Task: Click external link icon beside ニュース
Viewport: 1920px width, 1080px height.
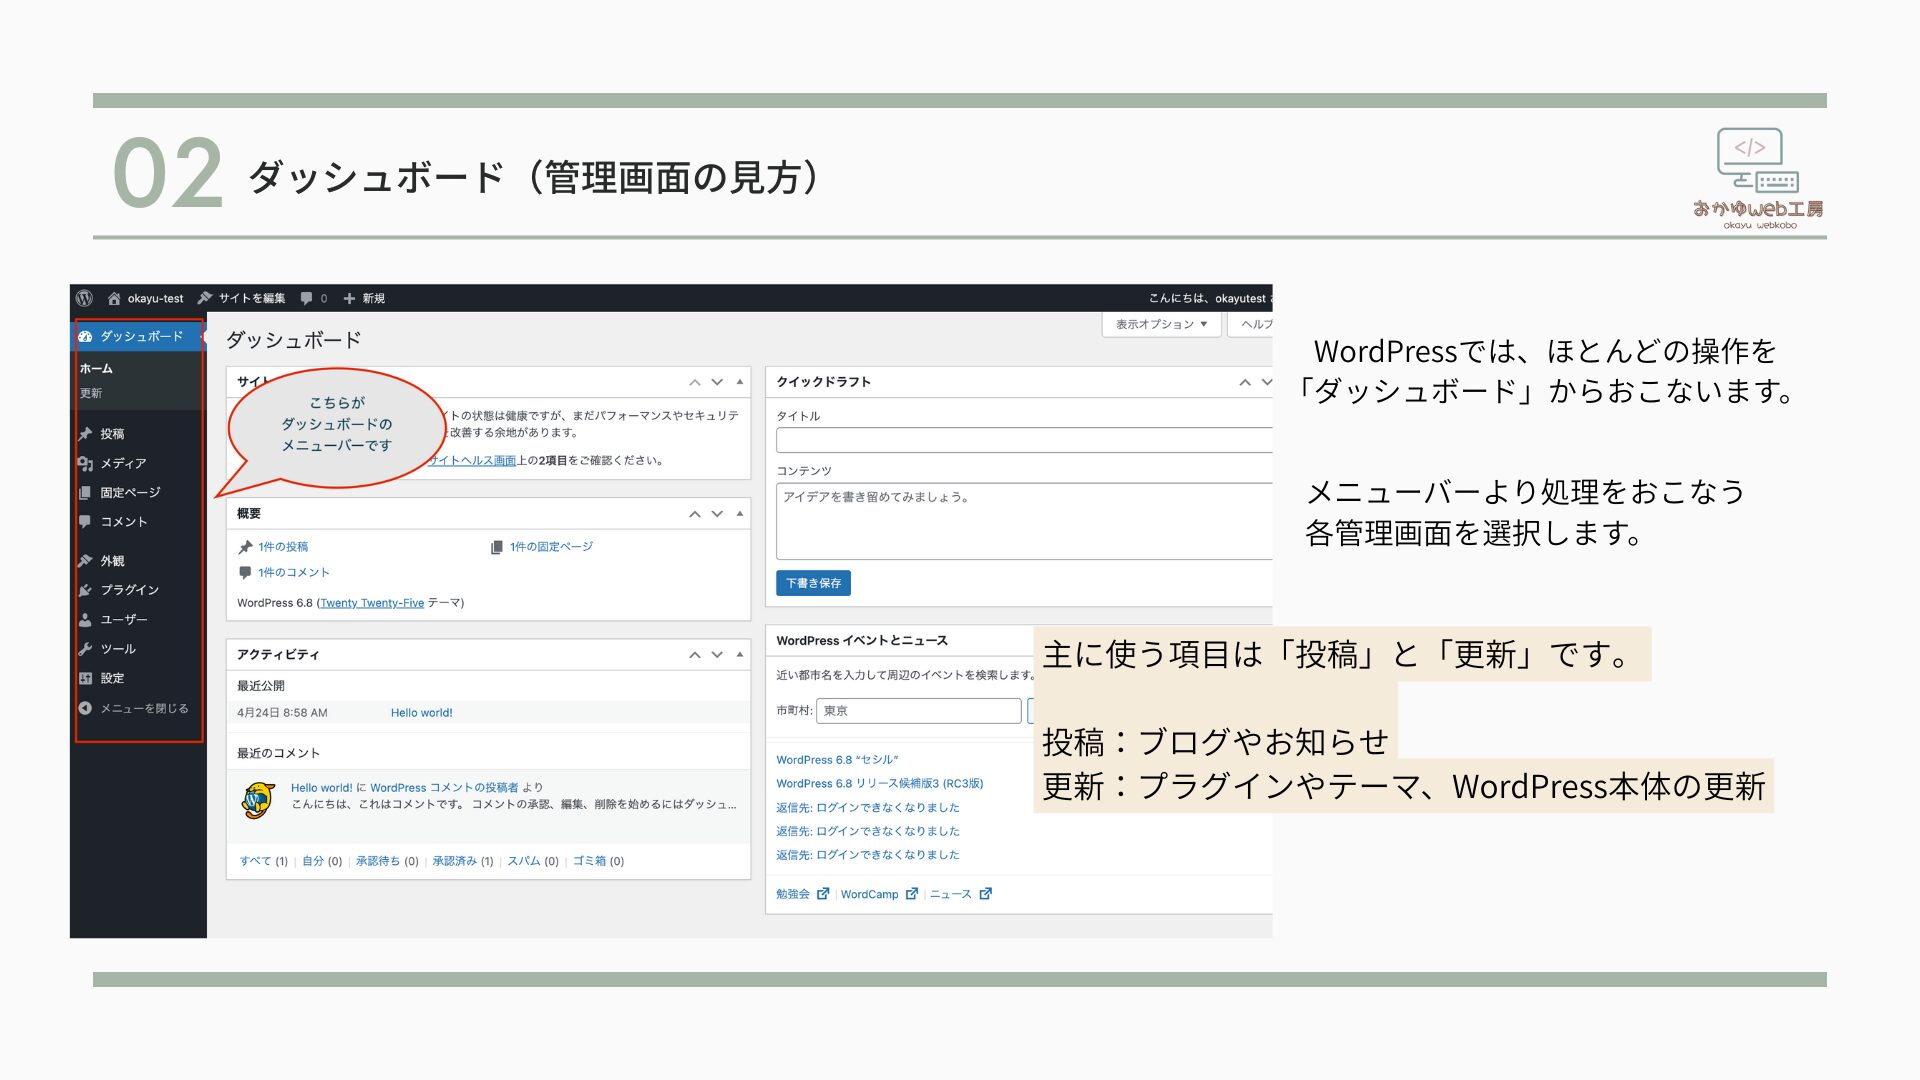Action: tap(986, 894)
